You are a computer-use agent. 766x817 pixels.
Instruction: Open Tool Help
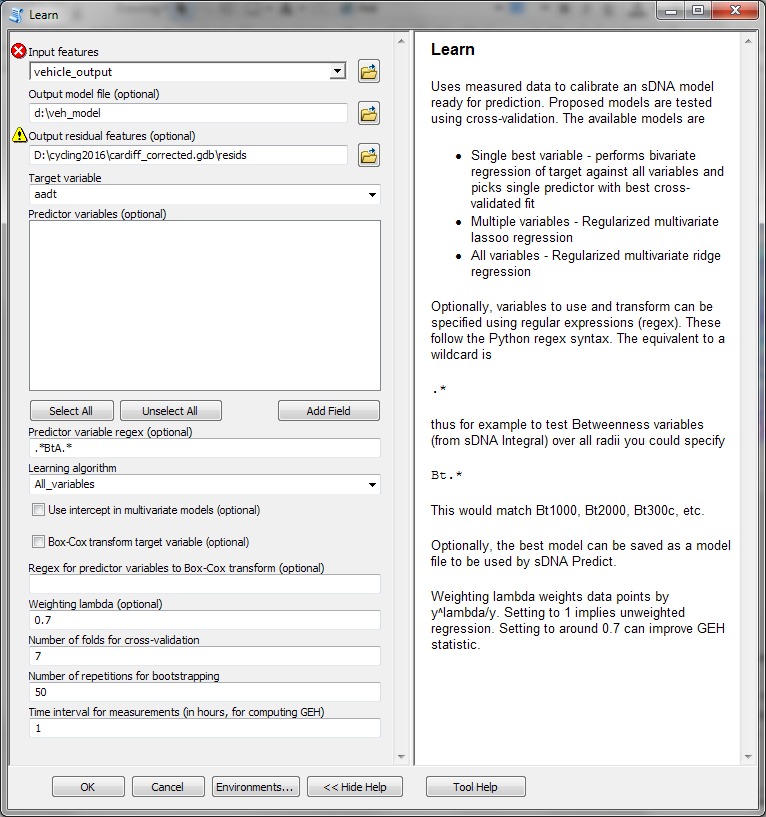pyautogui.click(x=476, y=787)
